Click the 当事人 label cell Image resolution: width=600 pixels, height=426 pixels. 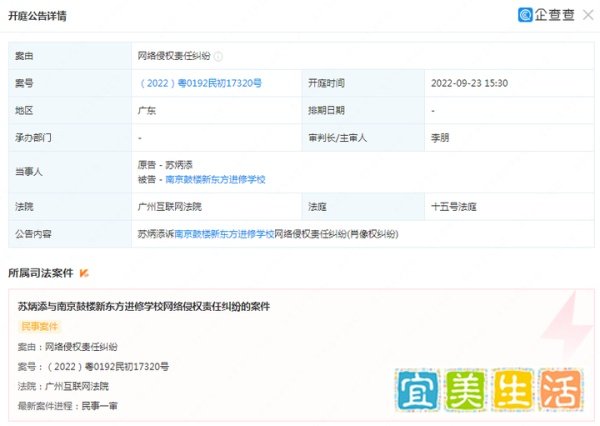point(70,172)
